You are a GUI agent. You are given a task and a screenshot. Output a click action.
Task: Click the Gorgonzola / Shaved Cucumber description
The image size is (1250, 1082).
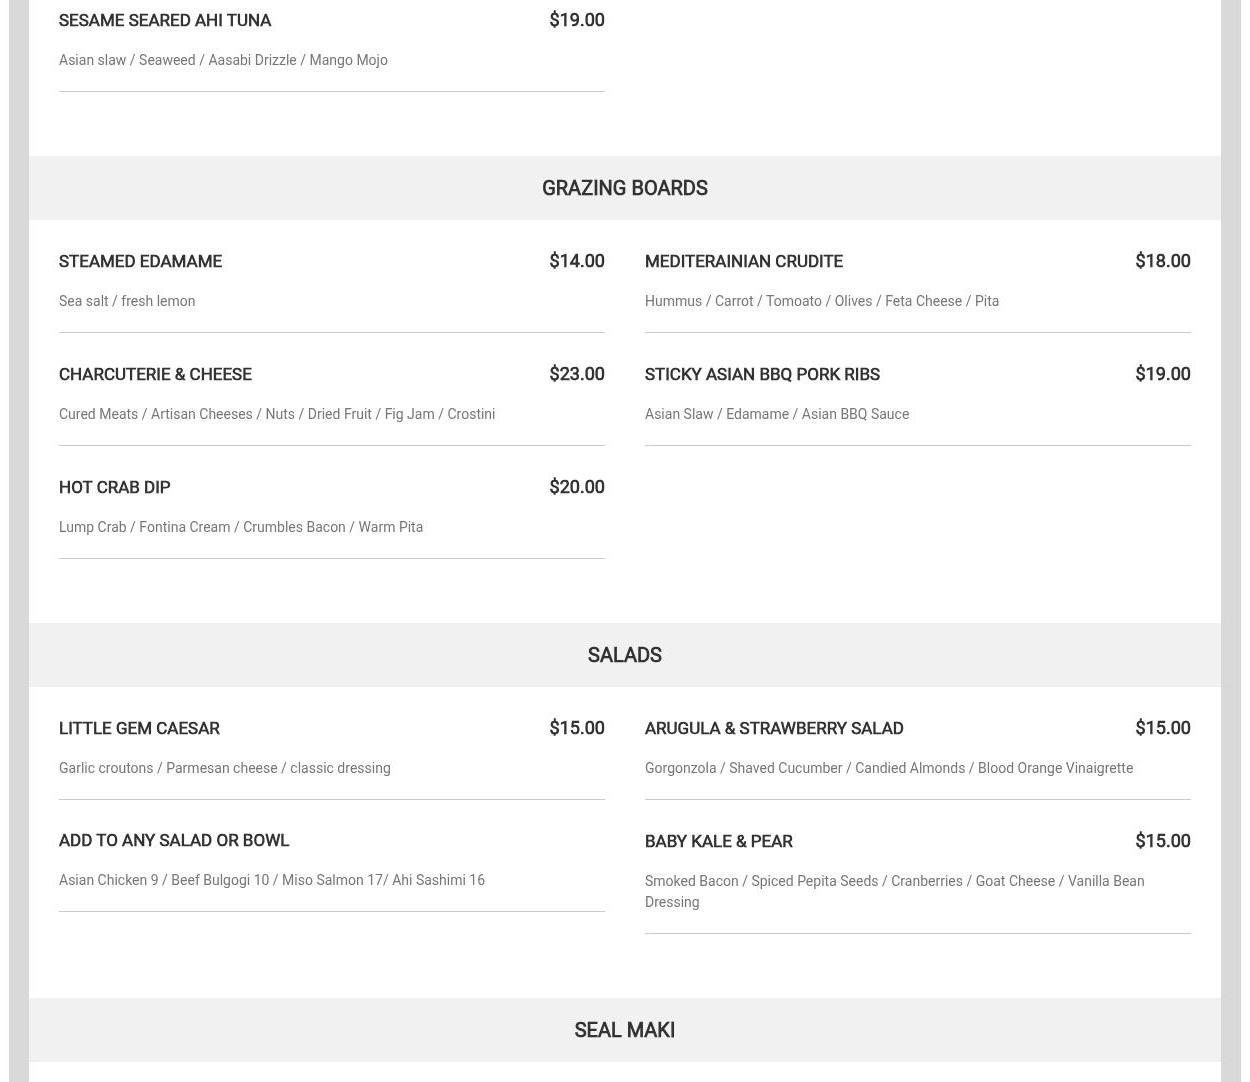coord(889,768)
